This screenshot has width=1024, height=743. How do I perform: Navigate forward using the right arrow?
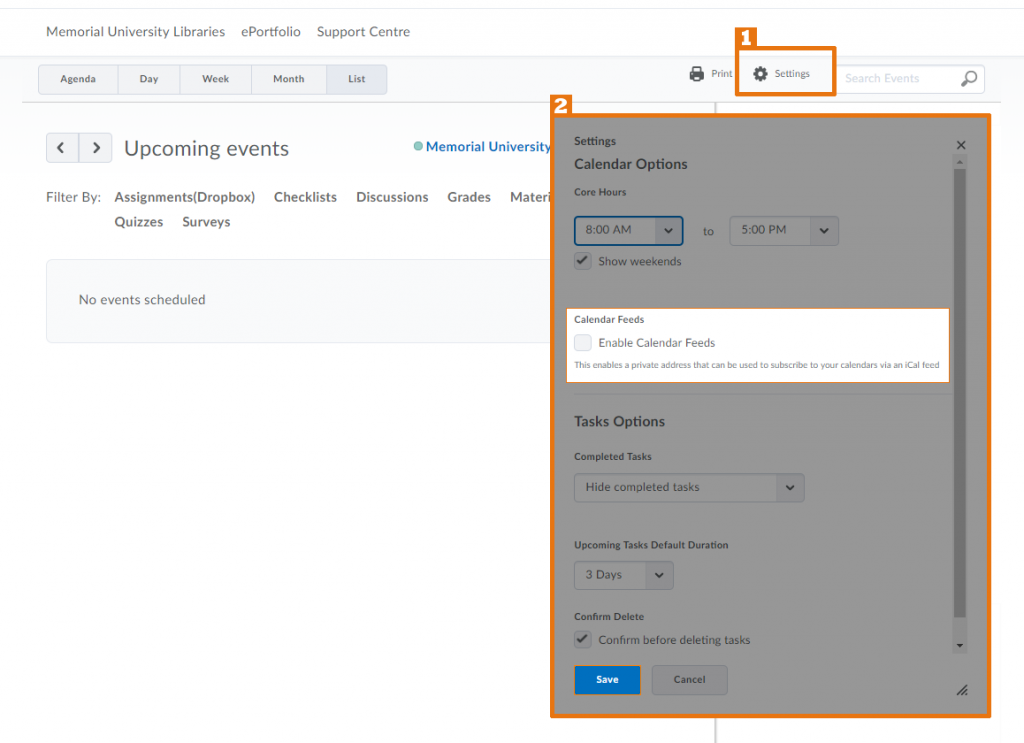(95, 147)
